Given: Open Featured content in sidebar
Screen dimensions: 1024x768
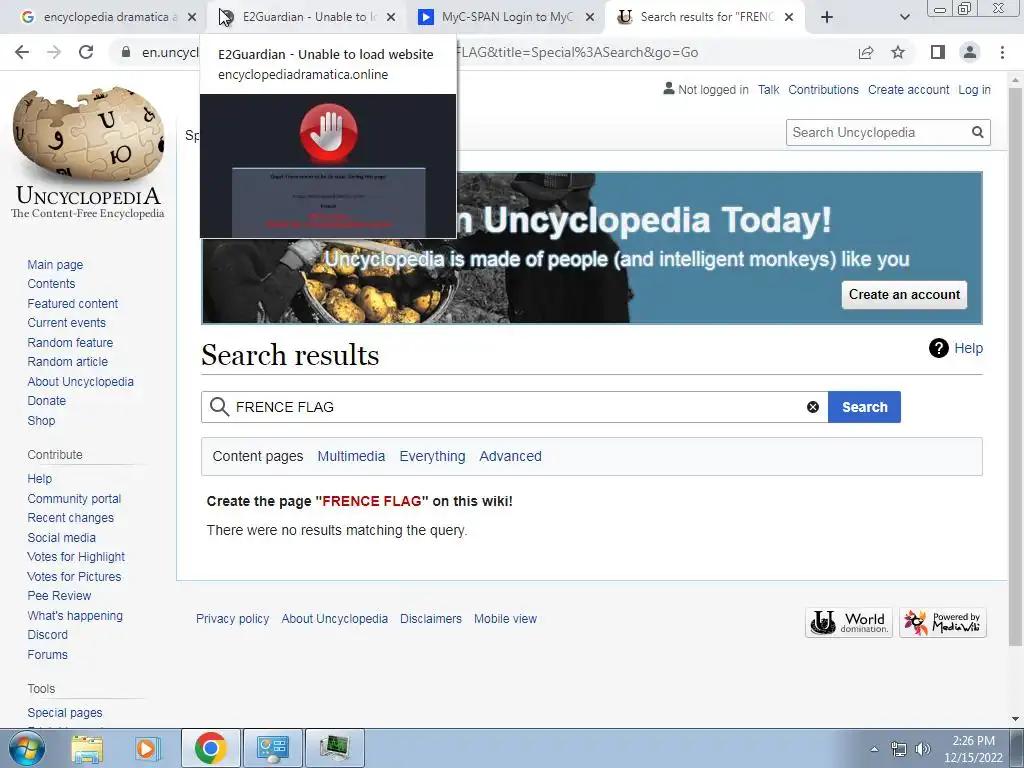Looking at the screenshot, I should 72,303.
